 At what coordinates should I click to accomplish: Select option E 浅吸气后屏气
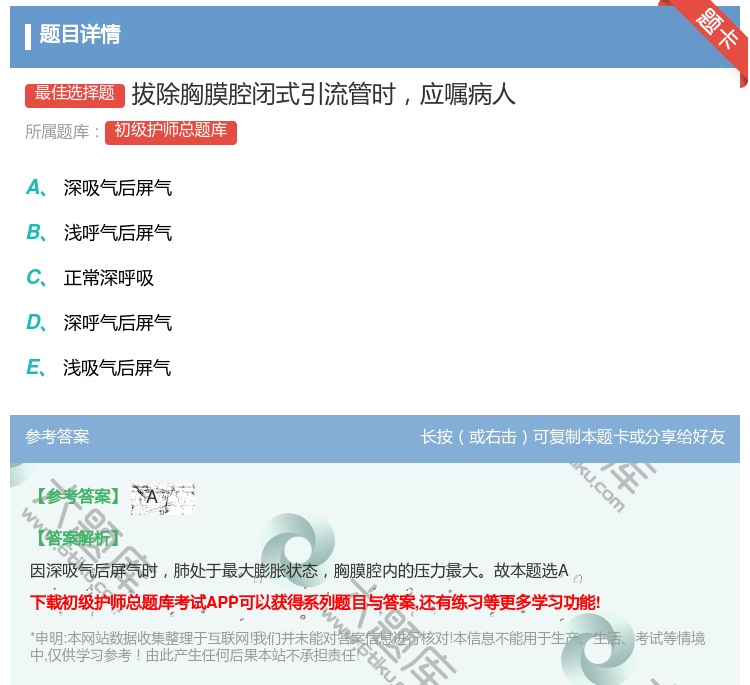coord(99,367)
